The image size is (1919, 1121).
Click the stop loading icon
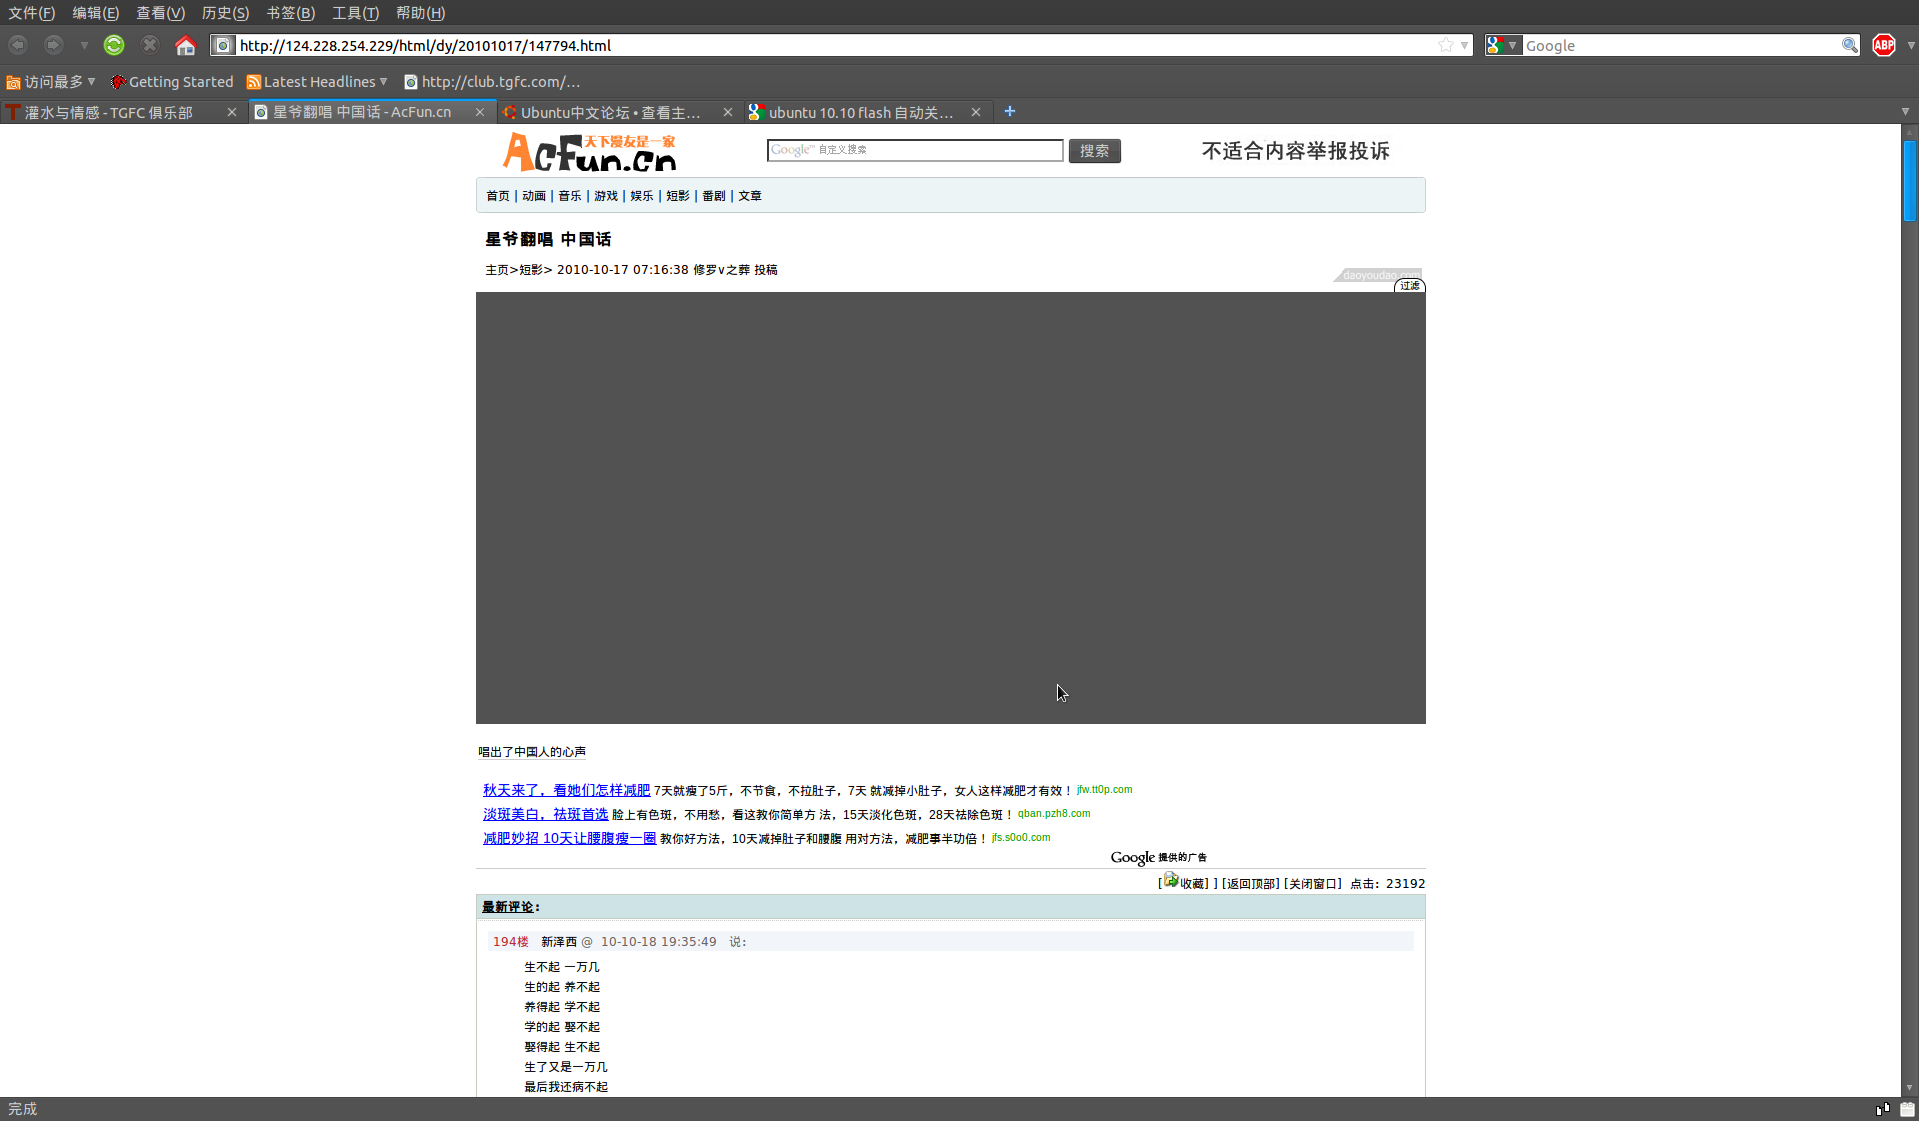150,45
